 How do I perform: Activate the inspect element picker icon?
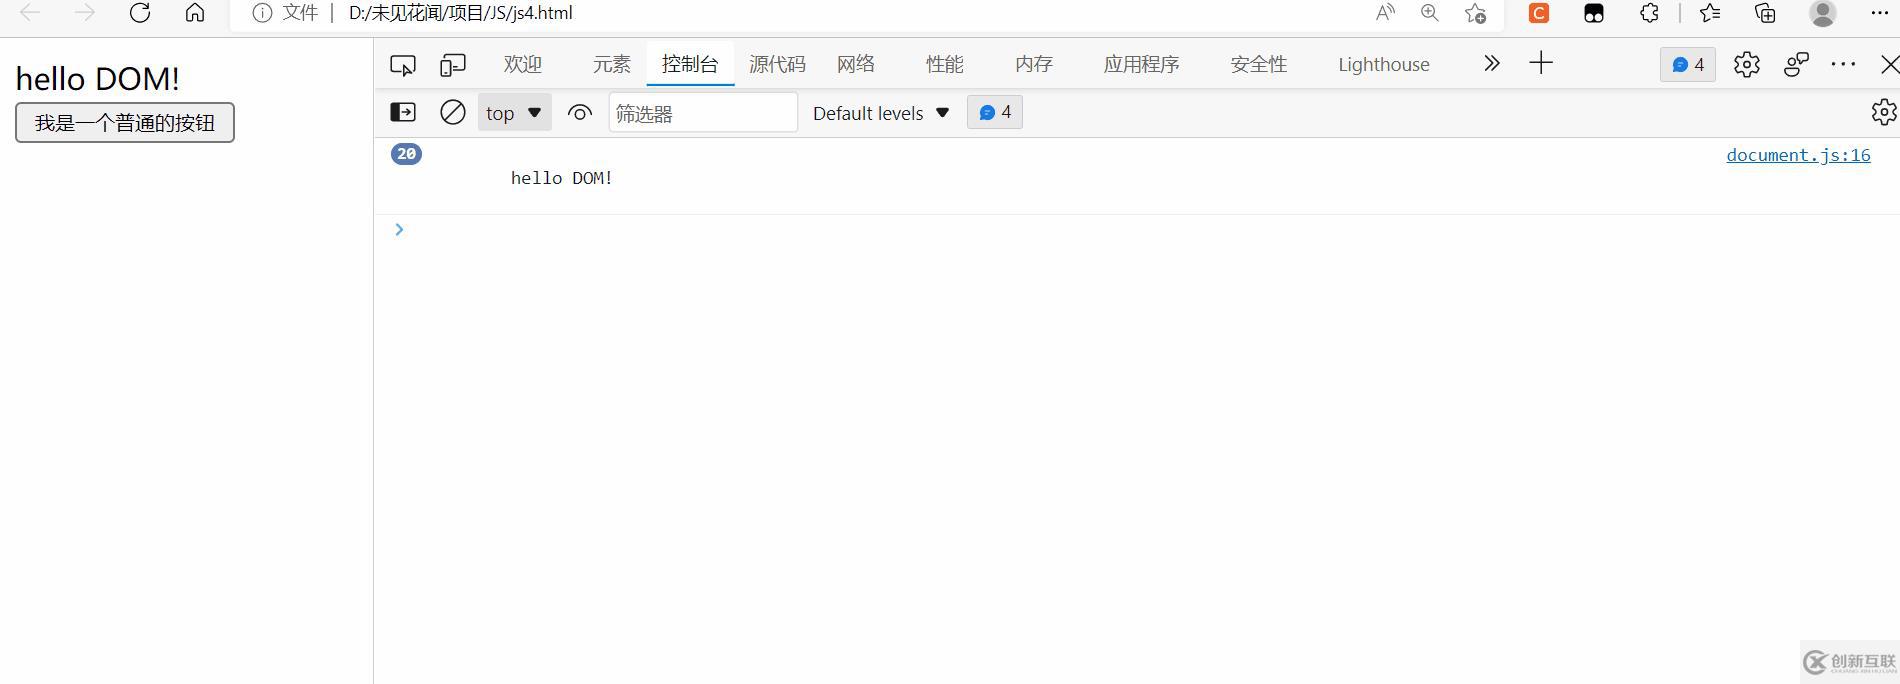tap(403, 65)
